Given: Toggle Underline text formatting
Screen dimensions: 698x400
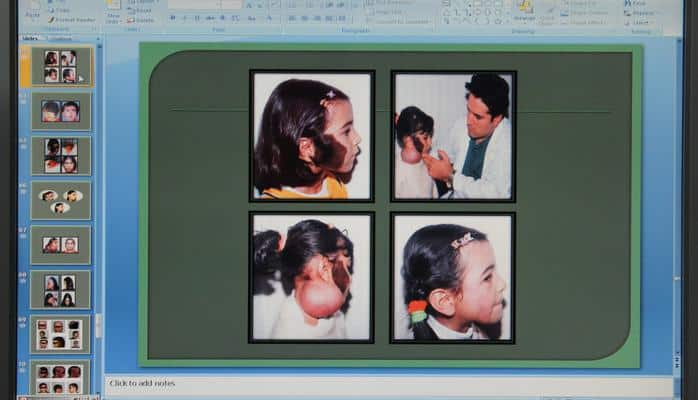Looking at the screenshot, I should pyautogui.click(x=196, y=18).
